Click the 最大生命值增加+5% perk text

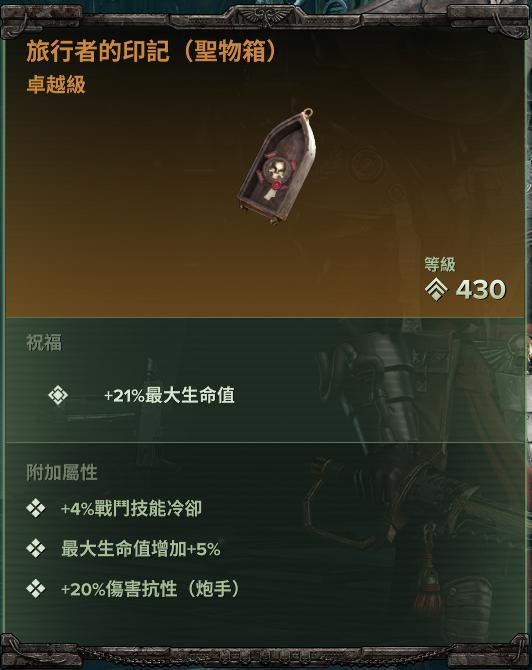[x=141, y=549]
